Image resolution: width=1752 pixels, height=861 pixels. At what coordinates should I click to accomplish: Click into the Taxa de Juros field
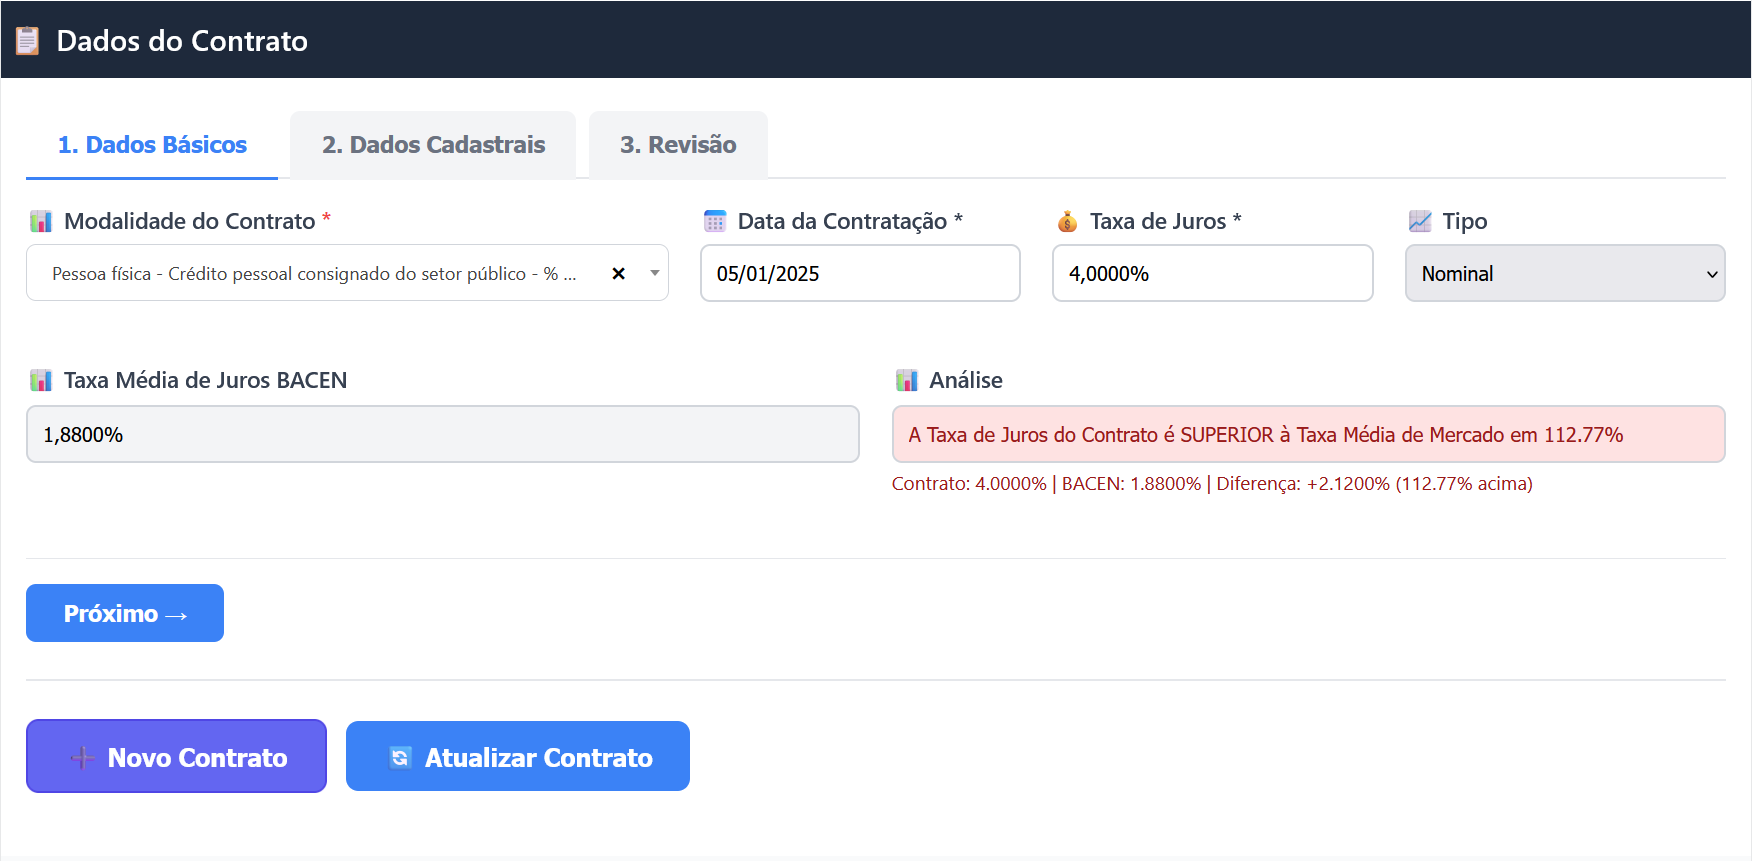click(x=1213, y=273)
